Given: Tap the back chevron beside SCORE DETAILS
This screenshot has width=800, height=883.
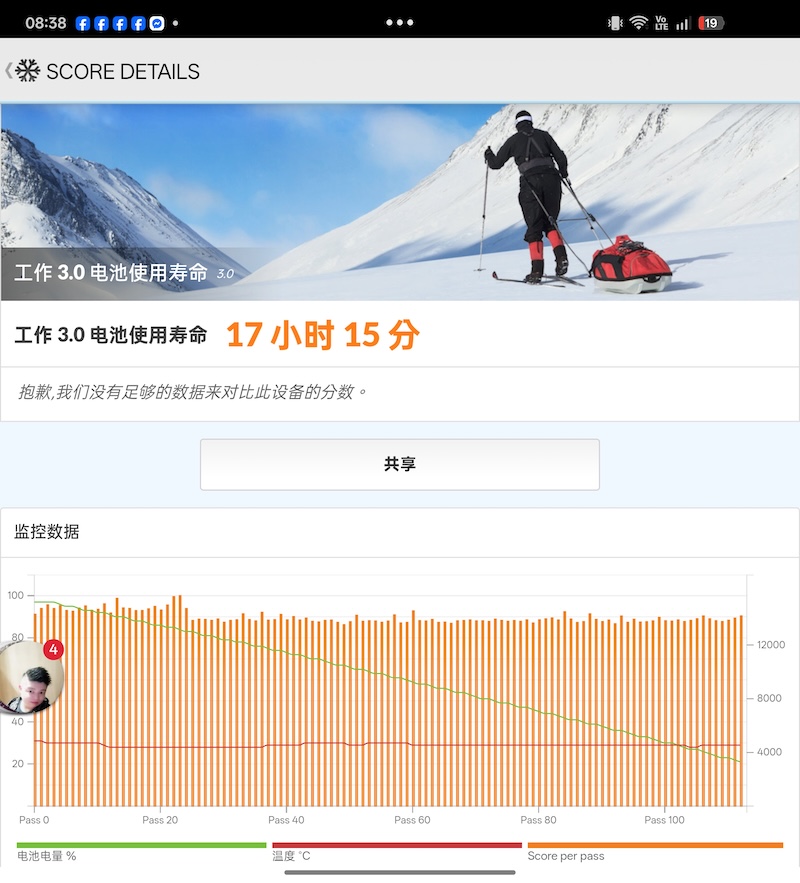Looking at the screenshot, I should [8, 71].
